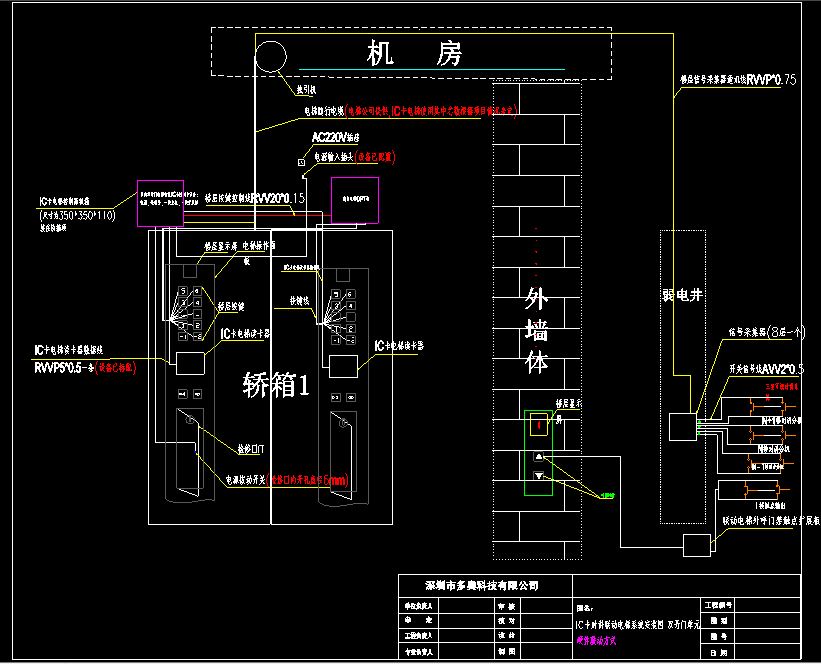Click the RVV20*0.15 cable annotation
Viewport: 821px width, 664px height.
click(x=277, y=198)
